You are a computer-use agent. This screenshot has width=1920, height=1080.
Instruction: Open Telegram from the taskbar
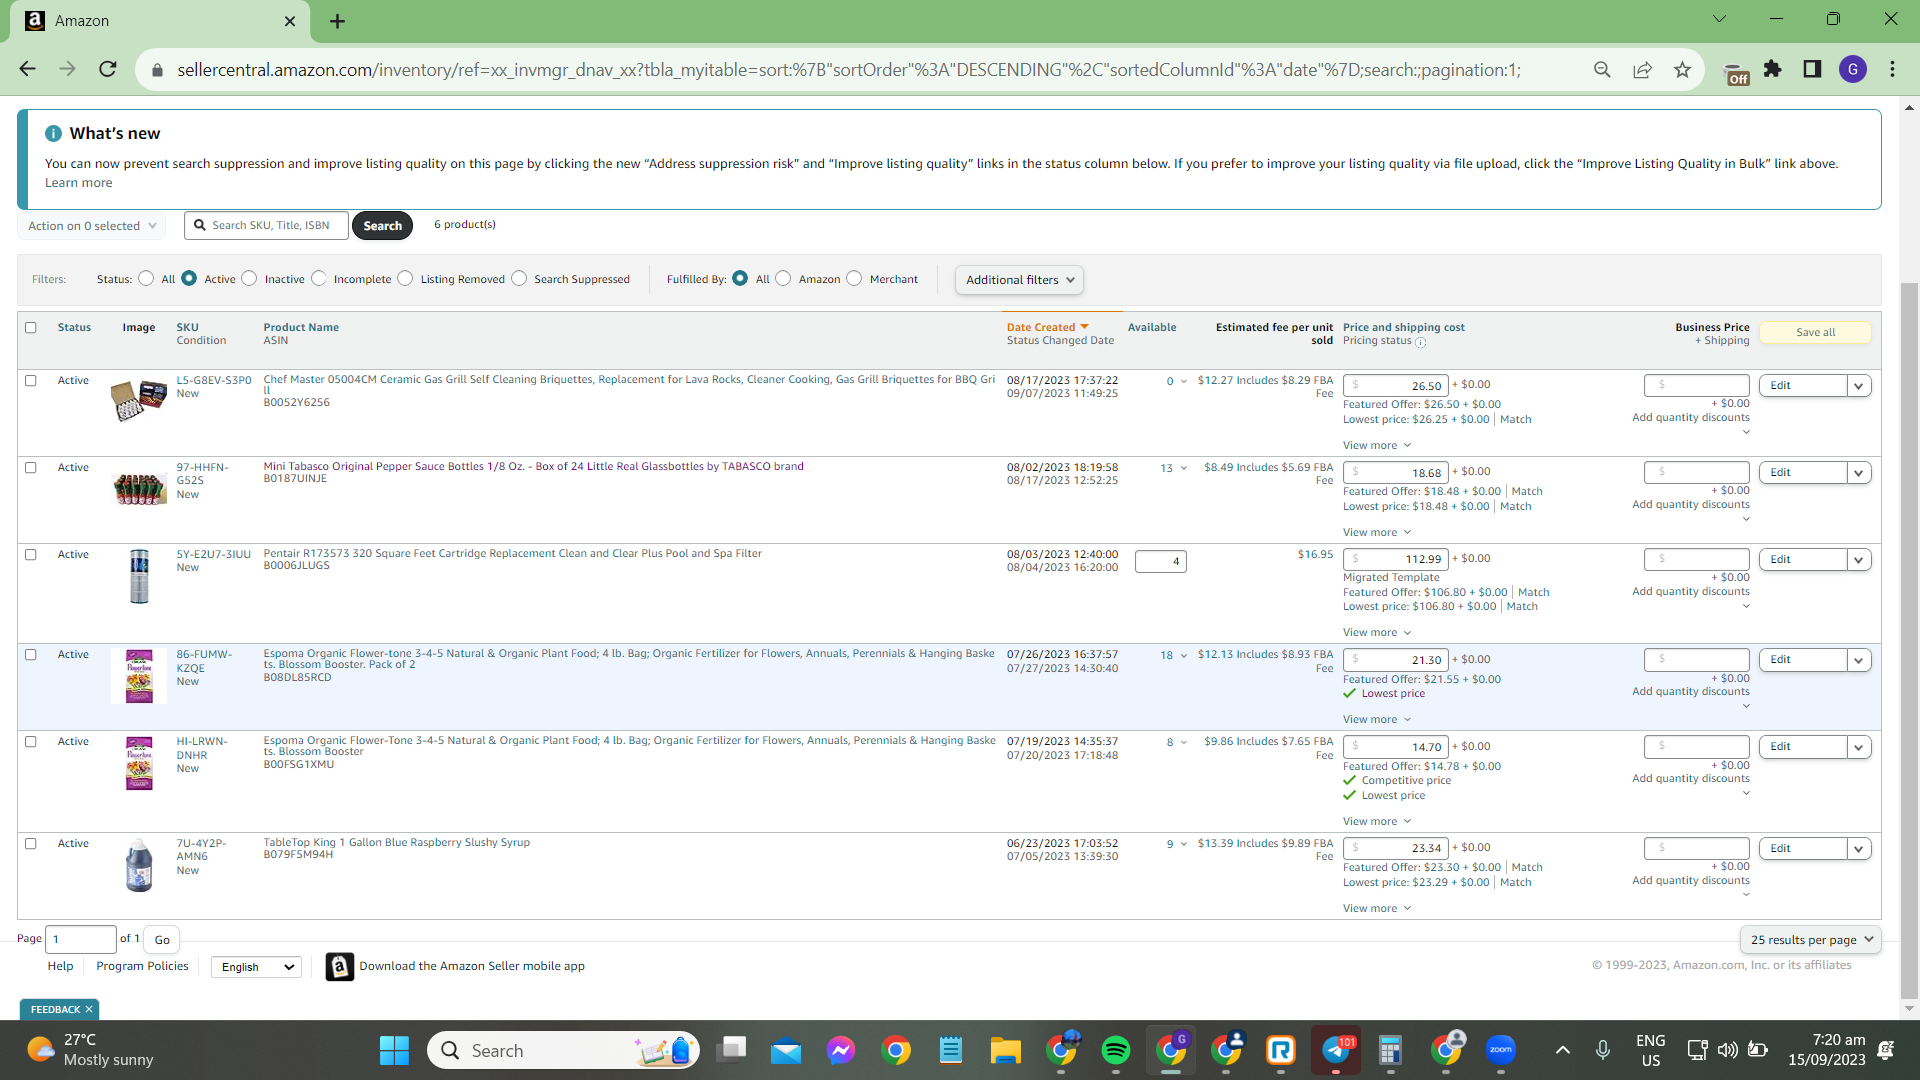1336,1050
